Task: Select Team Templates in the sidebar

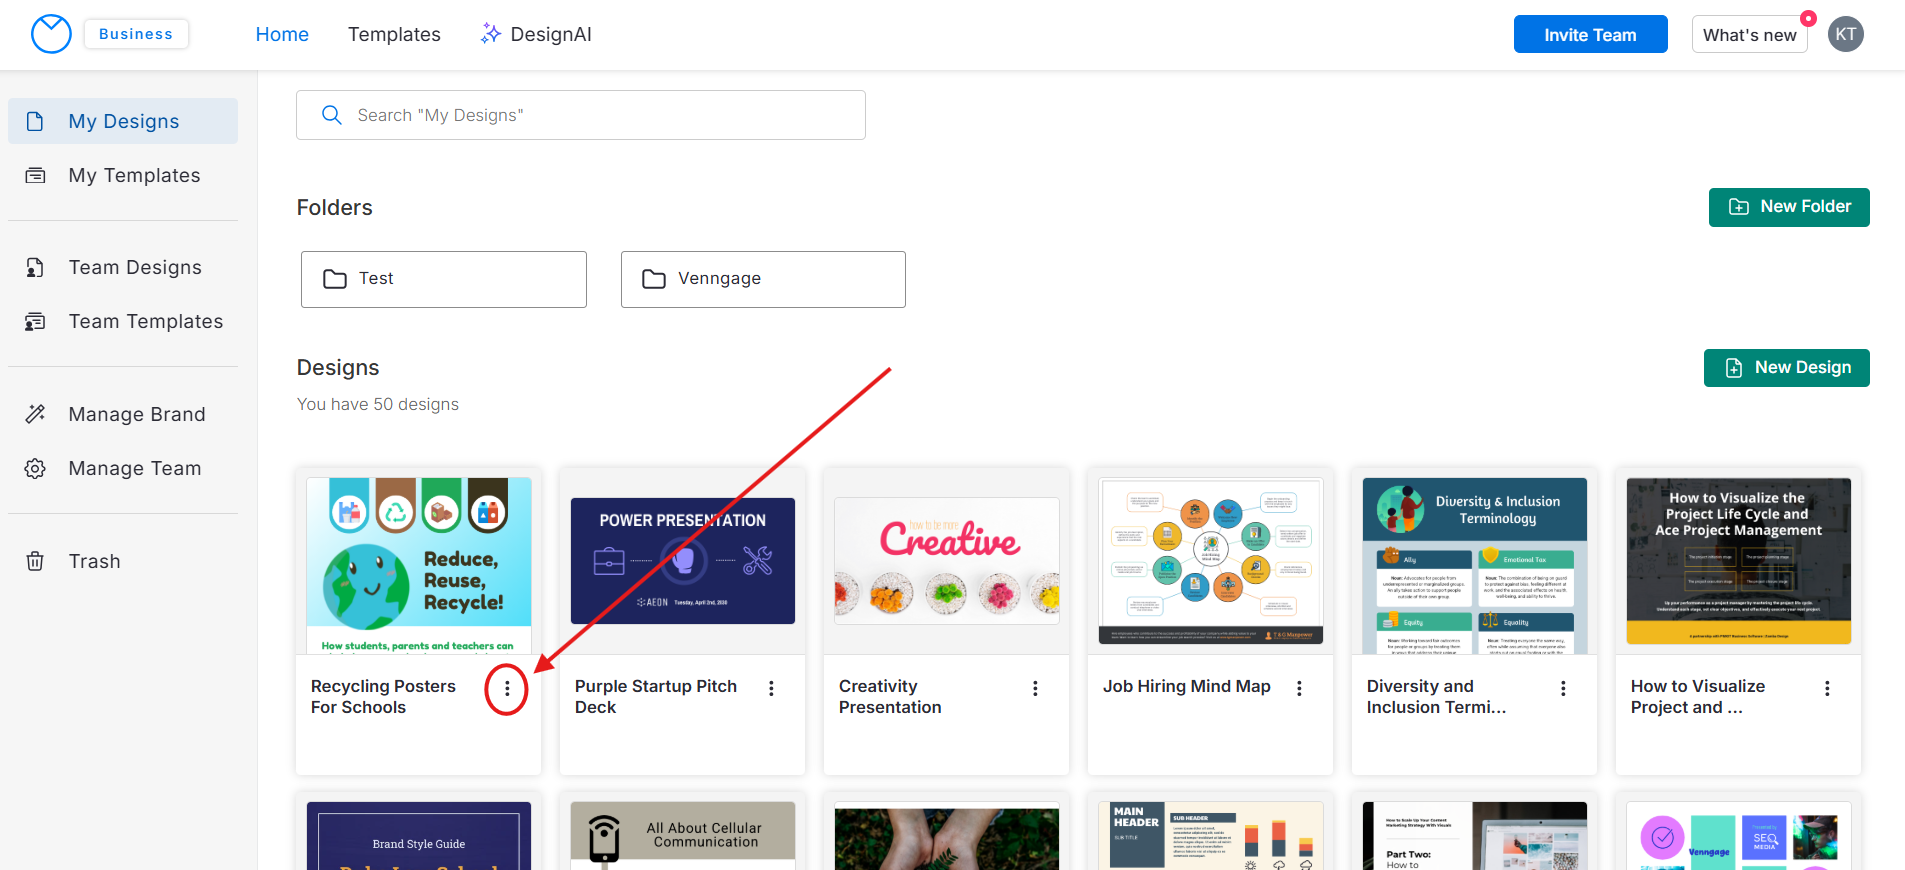Action: (145, 321)
